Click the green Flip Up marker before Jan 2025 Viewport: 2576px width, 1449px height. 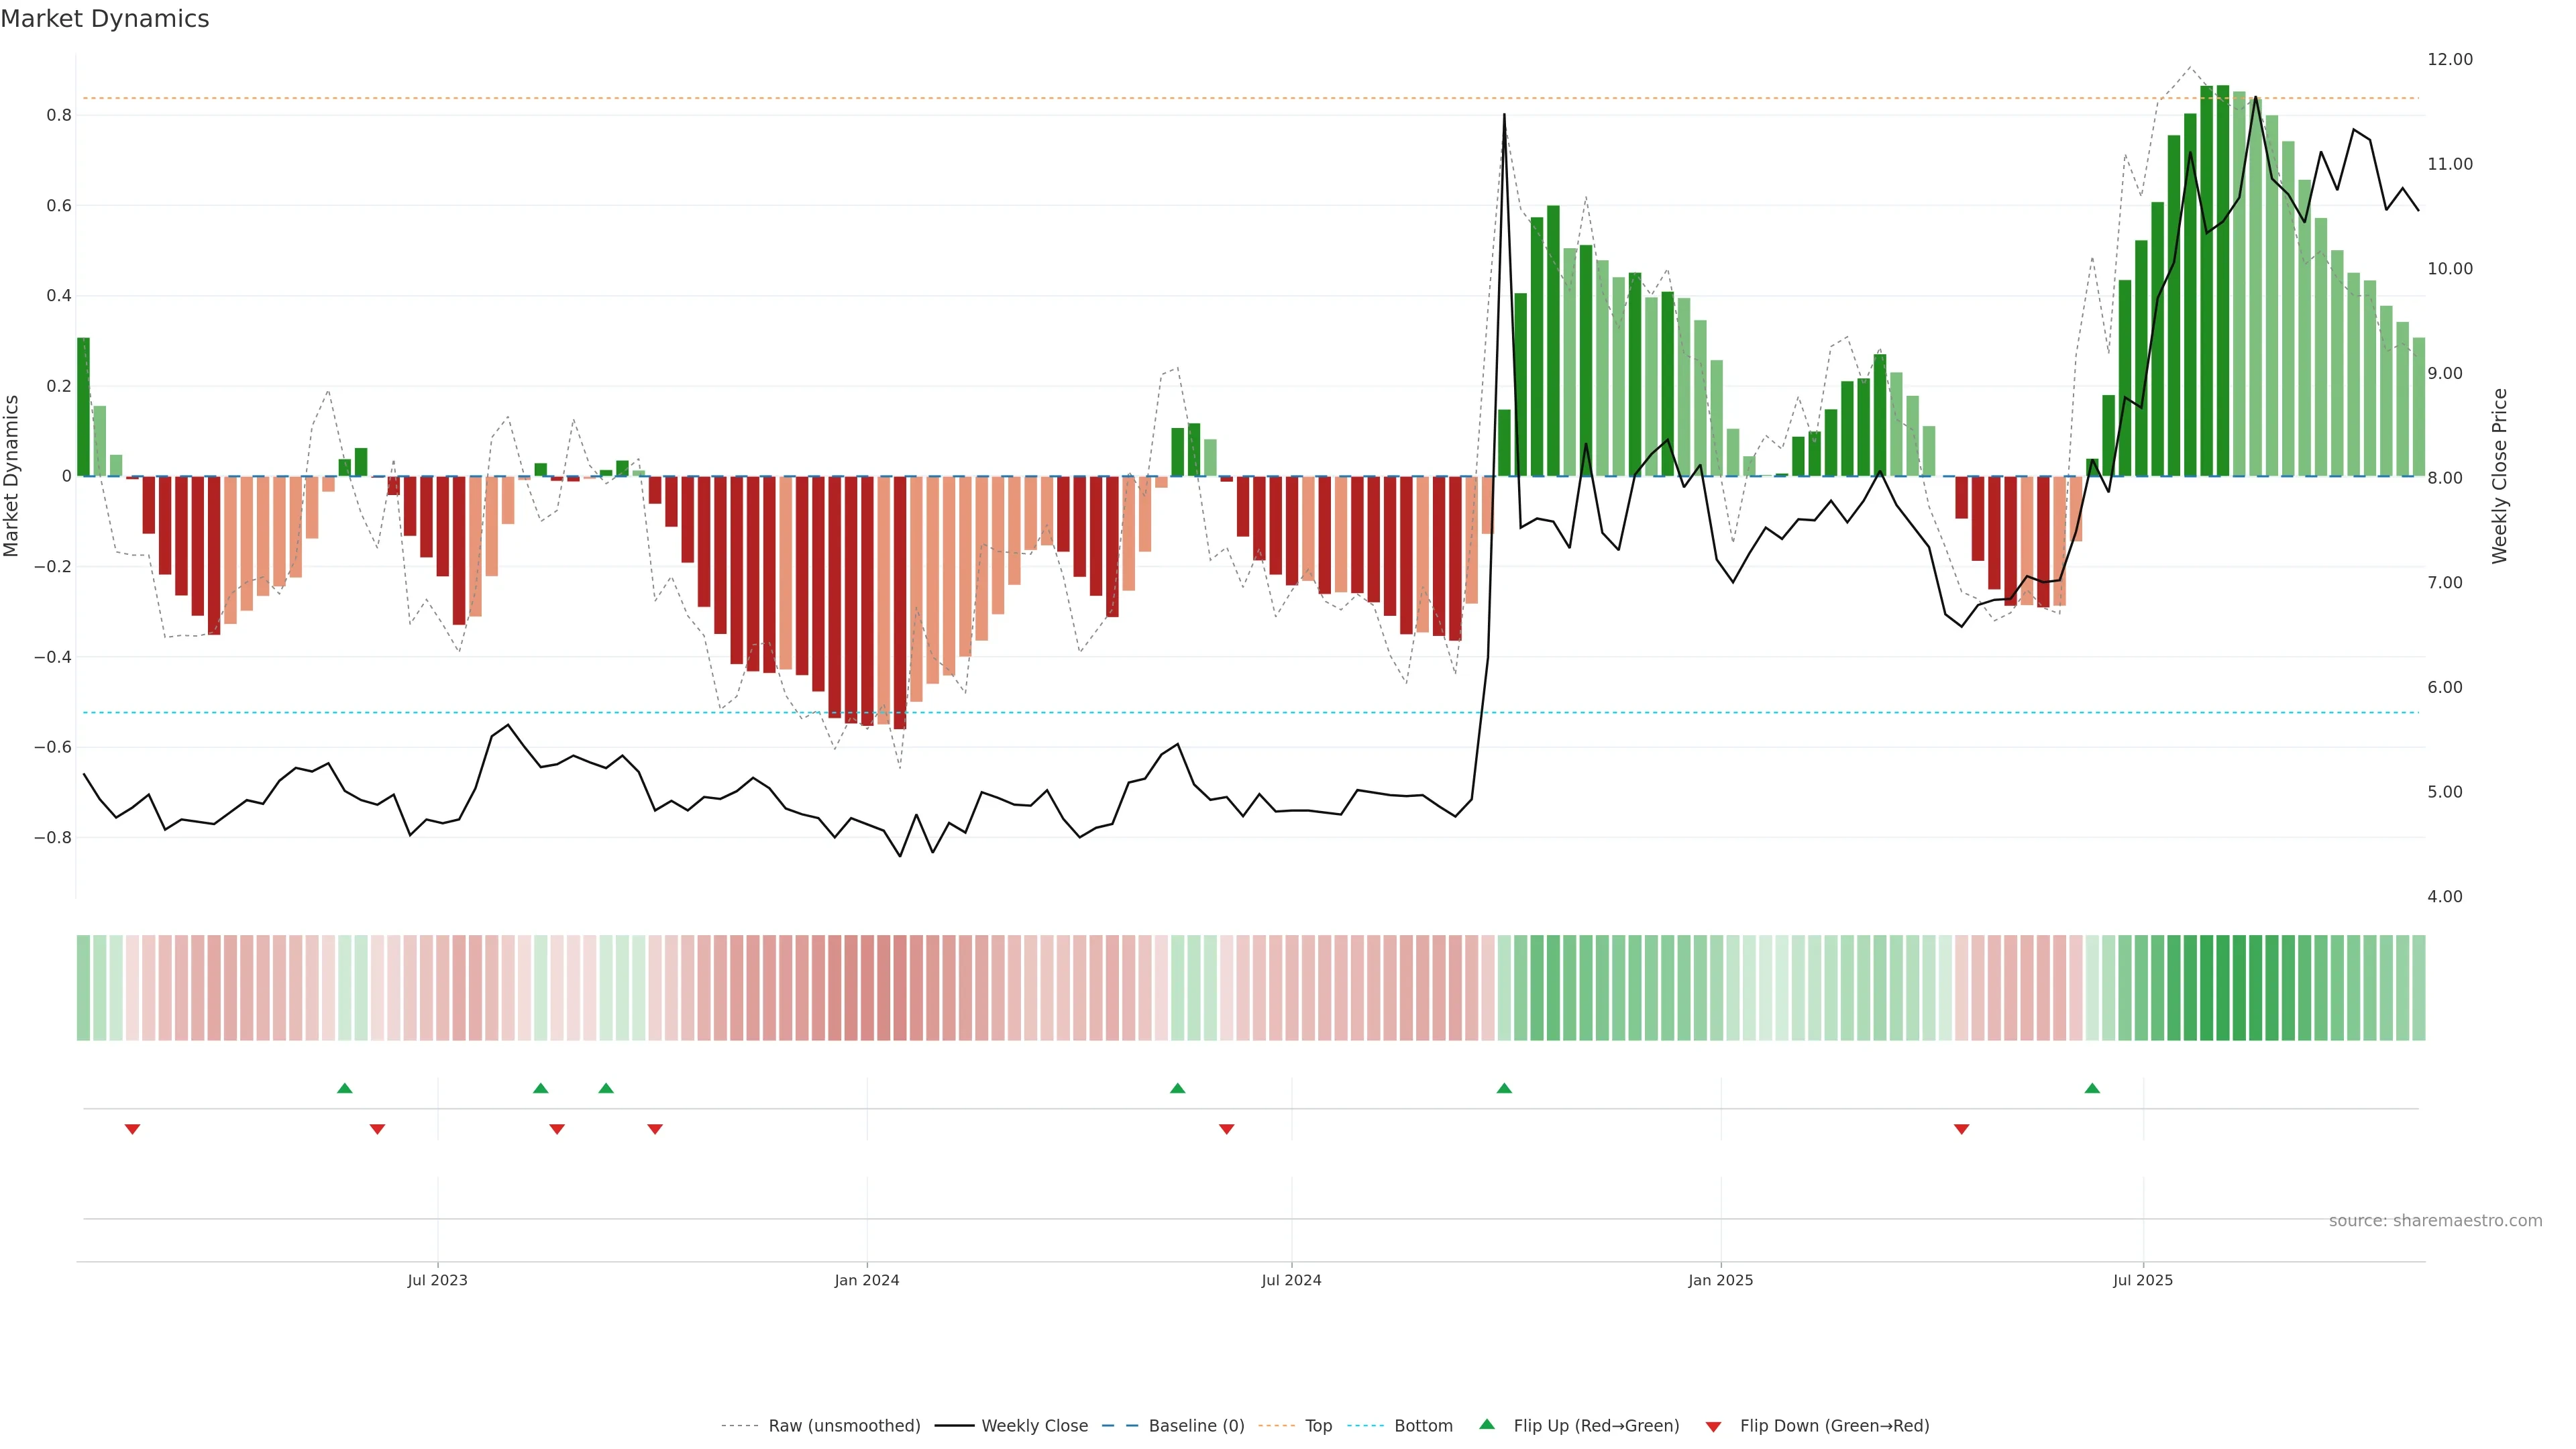pyautogui.click(x=1504, y=1088)
